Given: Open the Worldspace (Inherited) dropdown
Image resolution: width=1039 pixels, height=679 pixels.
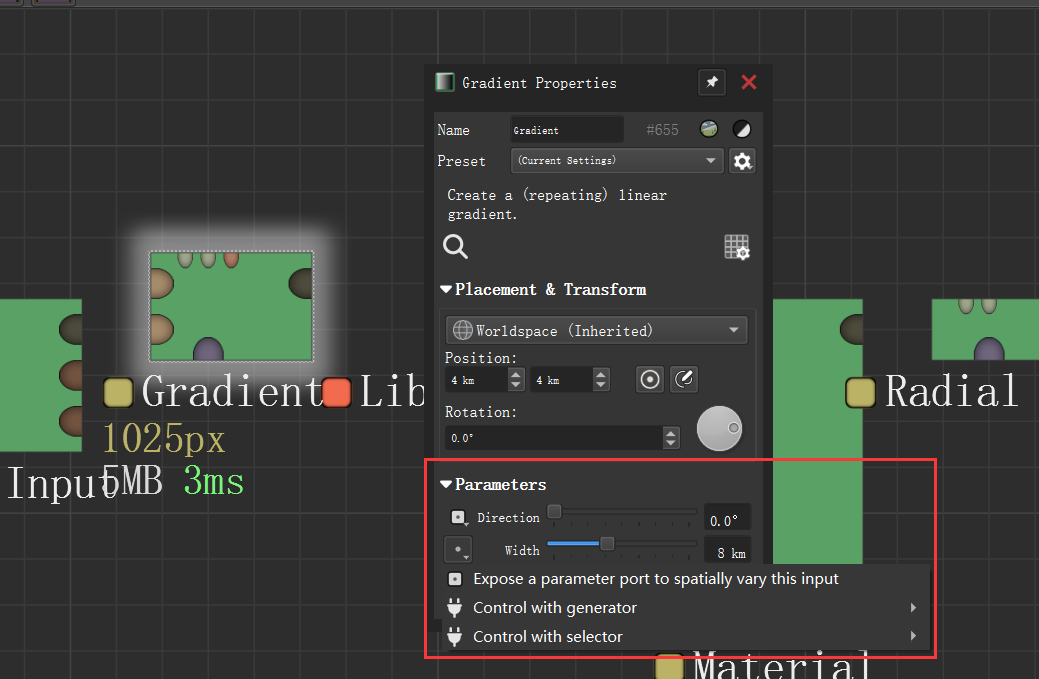Looking at the screenshot, I should [596, 330].
